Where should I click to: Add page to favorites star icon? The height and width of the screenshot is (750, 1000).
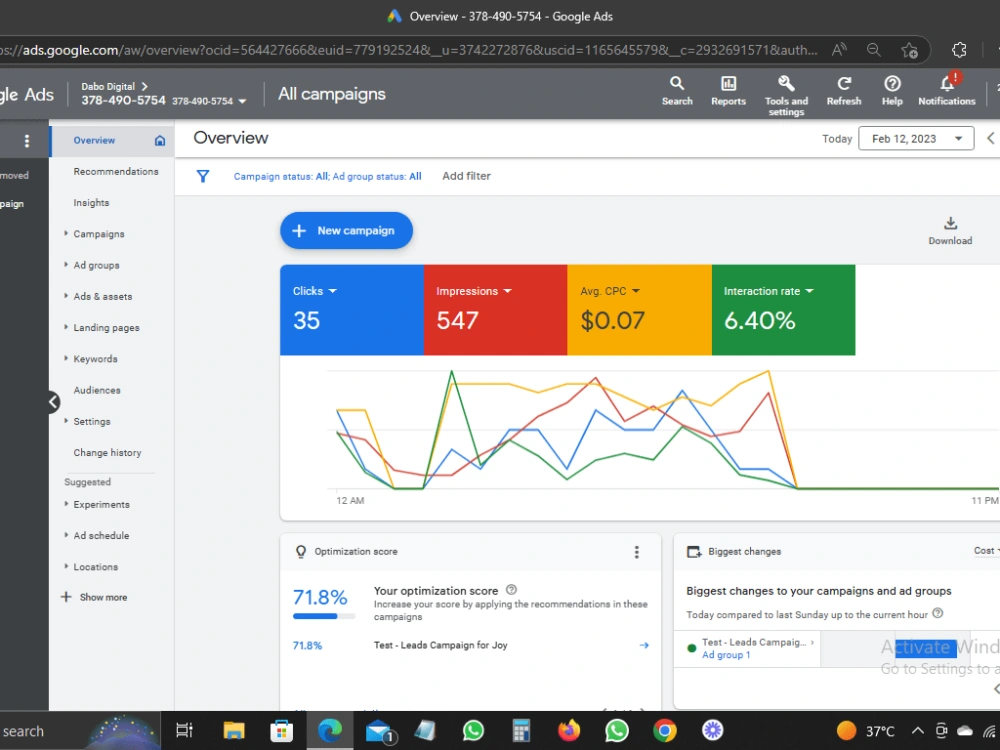tap(909, 50)
